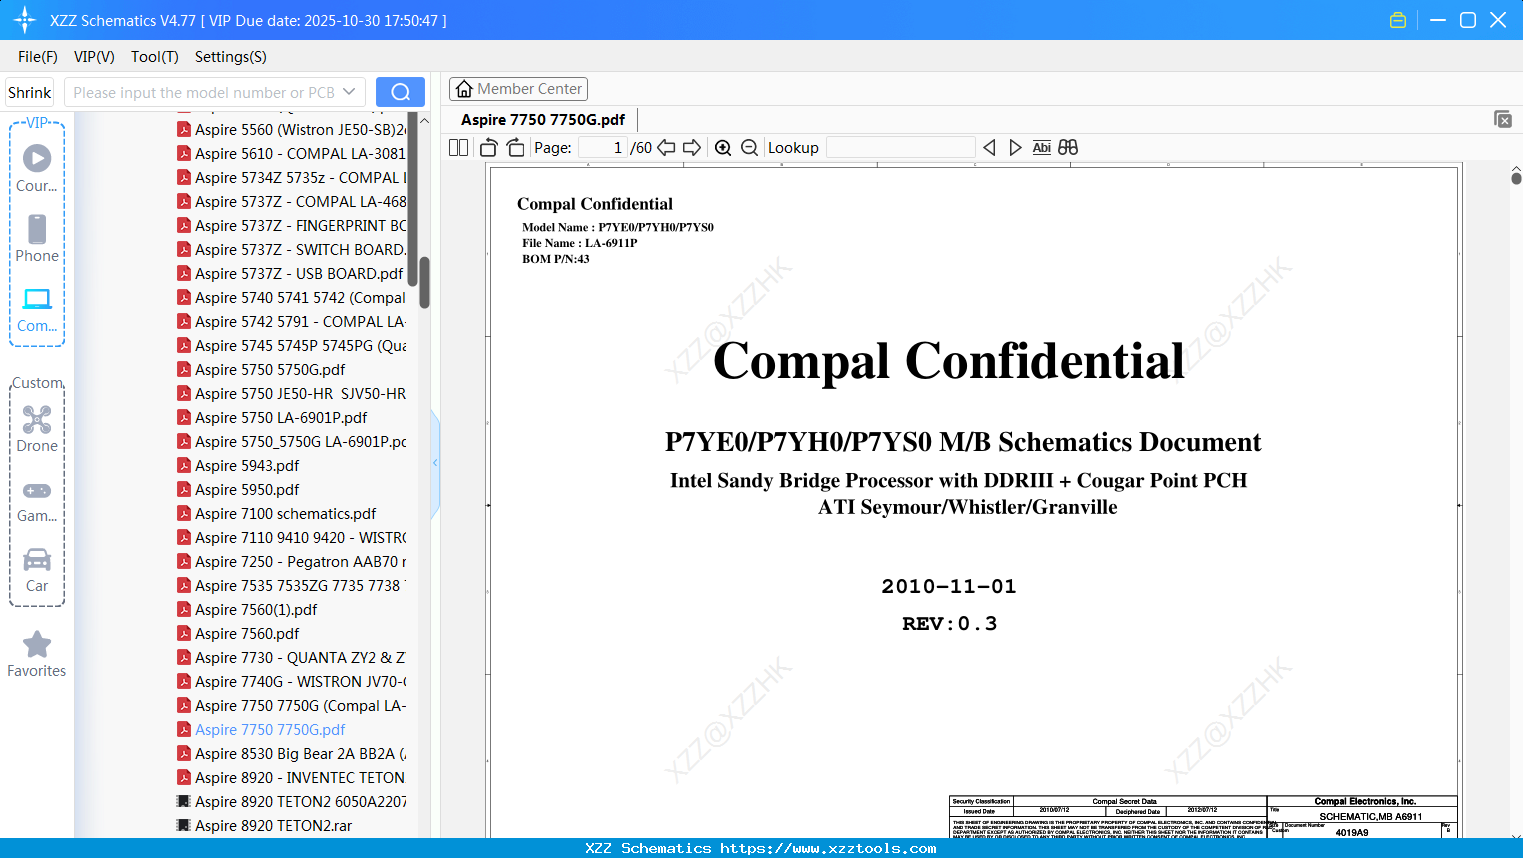Open Aspire 7100 schematics.pdf
Viewport: 1523px width, 858px height.
277,514
